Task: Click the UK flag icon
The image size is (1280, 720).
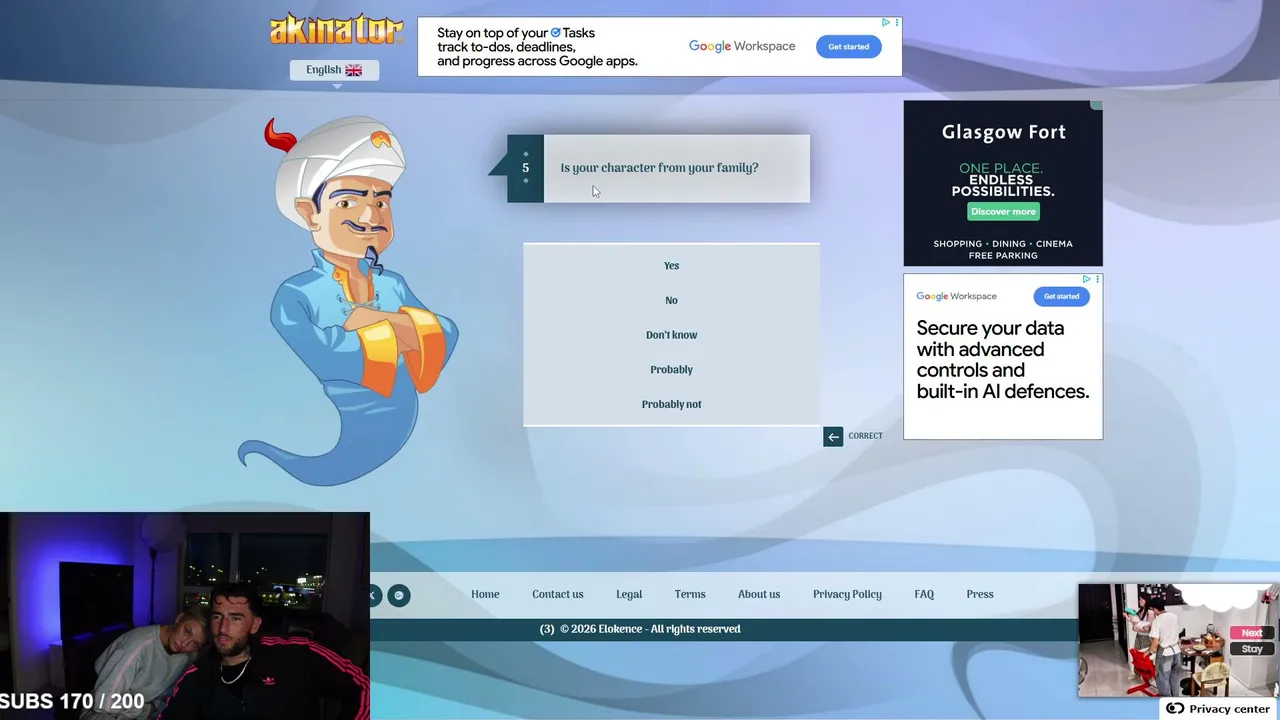Action: point(354,70)
